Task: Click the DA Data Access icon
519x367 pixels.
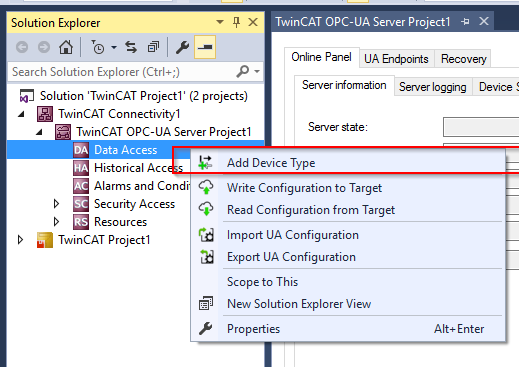Action: (81, 150)
